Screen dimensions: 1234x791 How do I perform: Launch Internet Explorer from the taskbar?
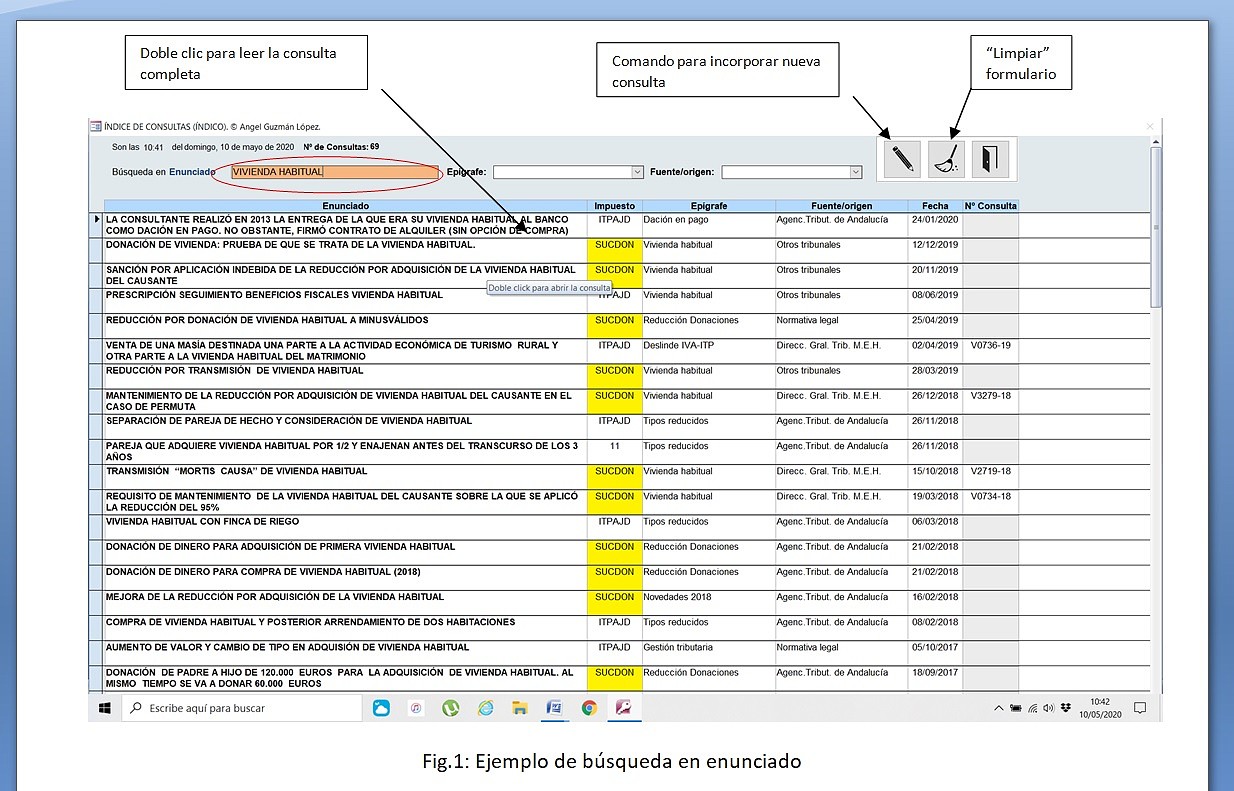coord(486,708)
